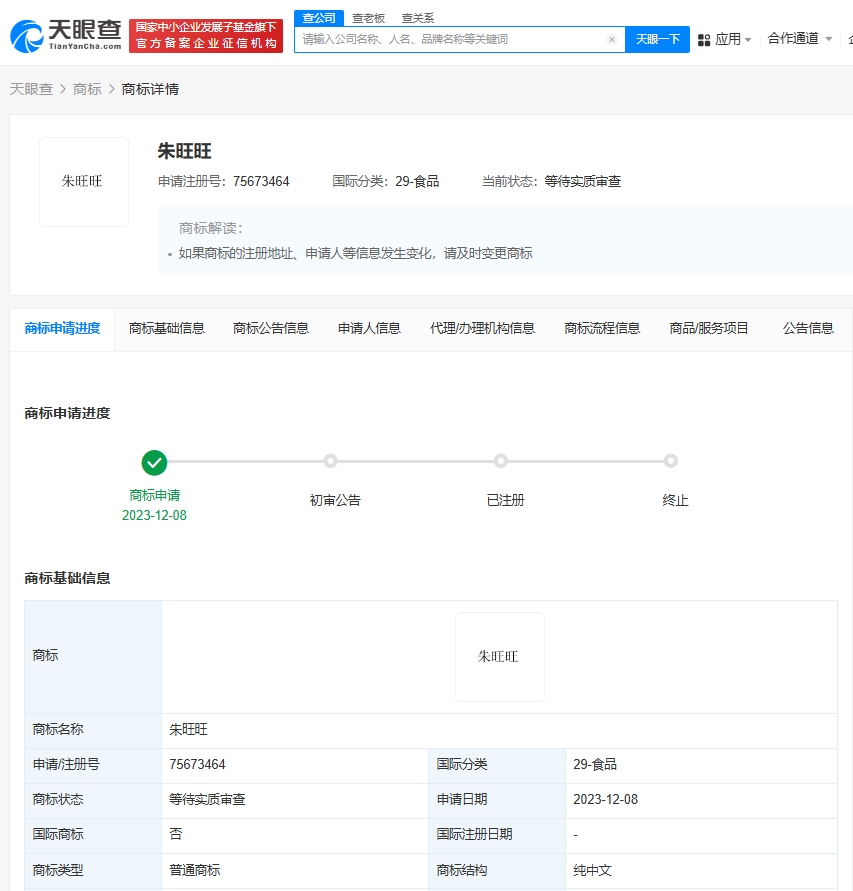This screenshot has width=853, height=891.
Task: Click the 朱旺旺 trademark image in table
Action: point(500,656)
